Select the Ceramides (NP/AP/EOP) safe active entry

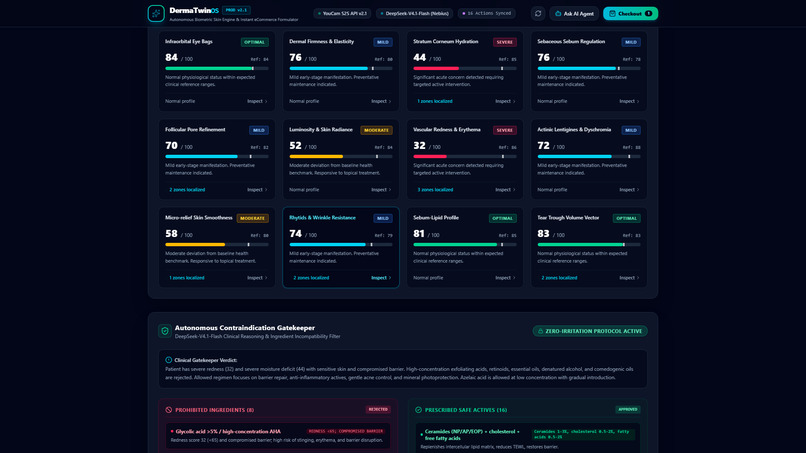pos(528,438)
